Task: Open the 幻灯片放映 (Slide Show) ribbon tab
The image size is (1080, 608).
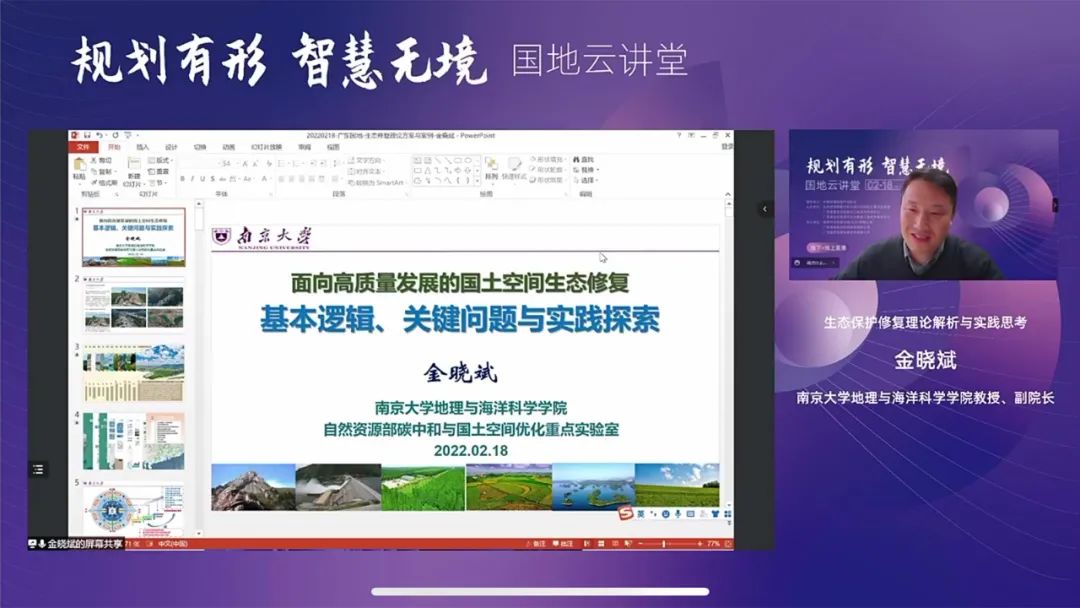Action: click(x=266, y=147)
